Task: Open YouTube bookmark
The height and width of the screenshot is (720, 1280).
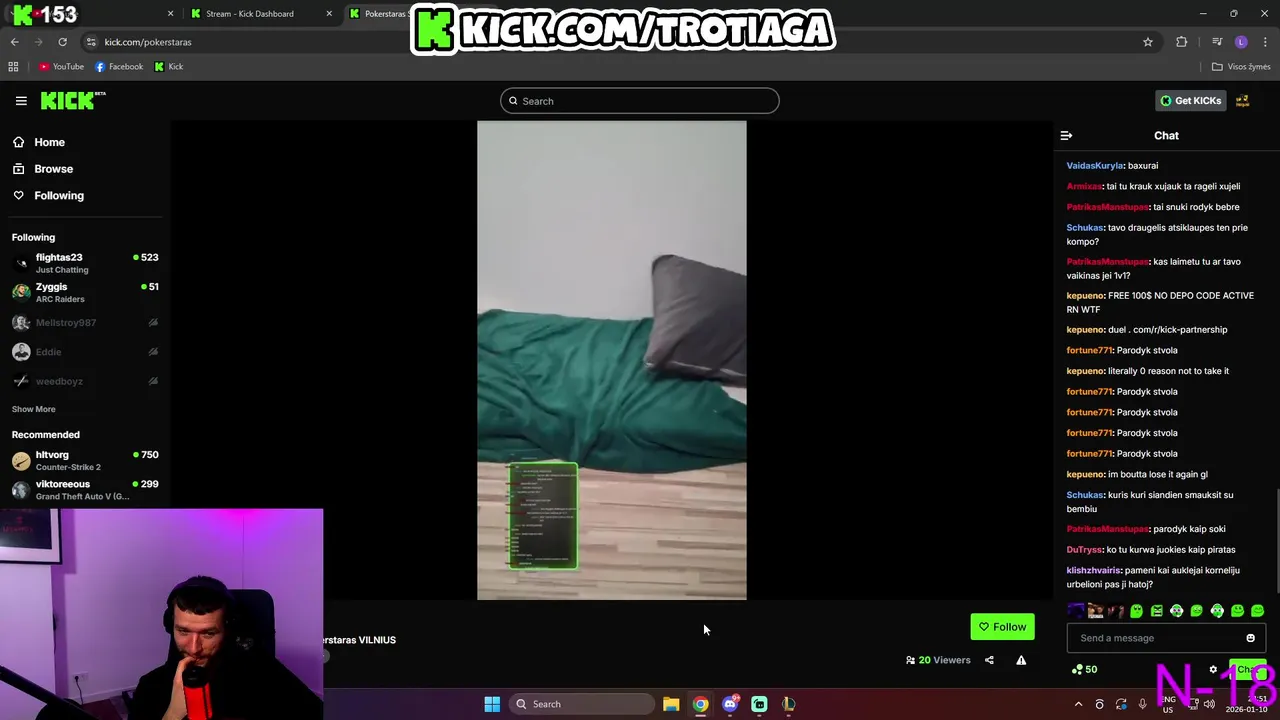Action: click(x=61, y=67)
